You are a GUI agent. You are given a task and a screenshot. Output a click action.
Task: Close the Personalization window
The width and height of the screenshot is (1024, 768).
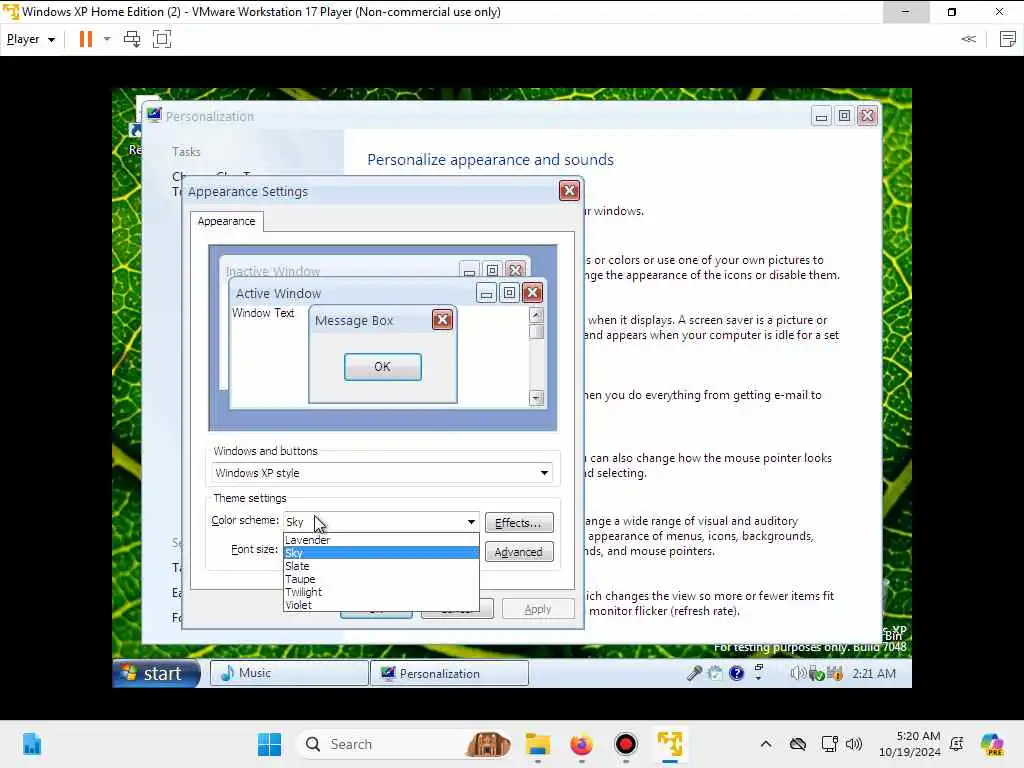pyautogui.click(x=867, y=116)
